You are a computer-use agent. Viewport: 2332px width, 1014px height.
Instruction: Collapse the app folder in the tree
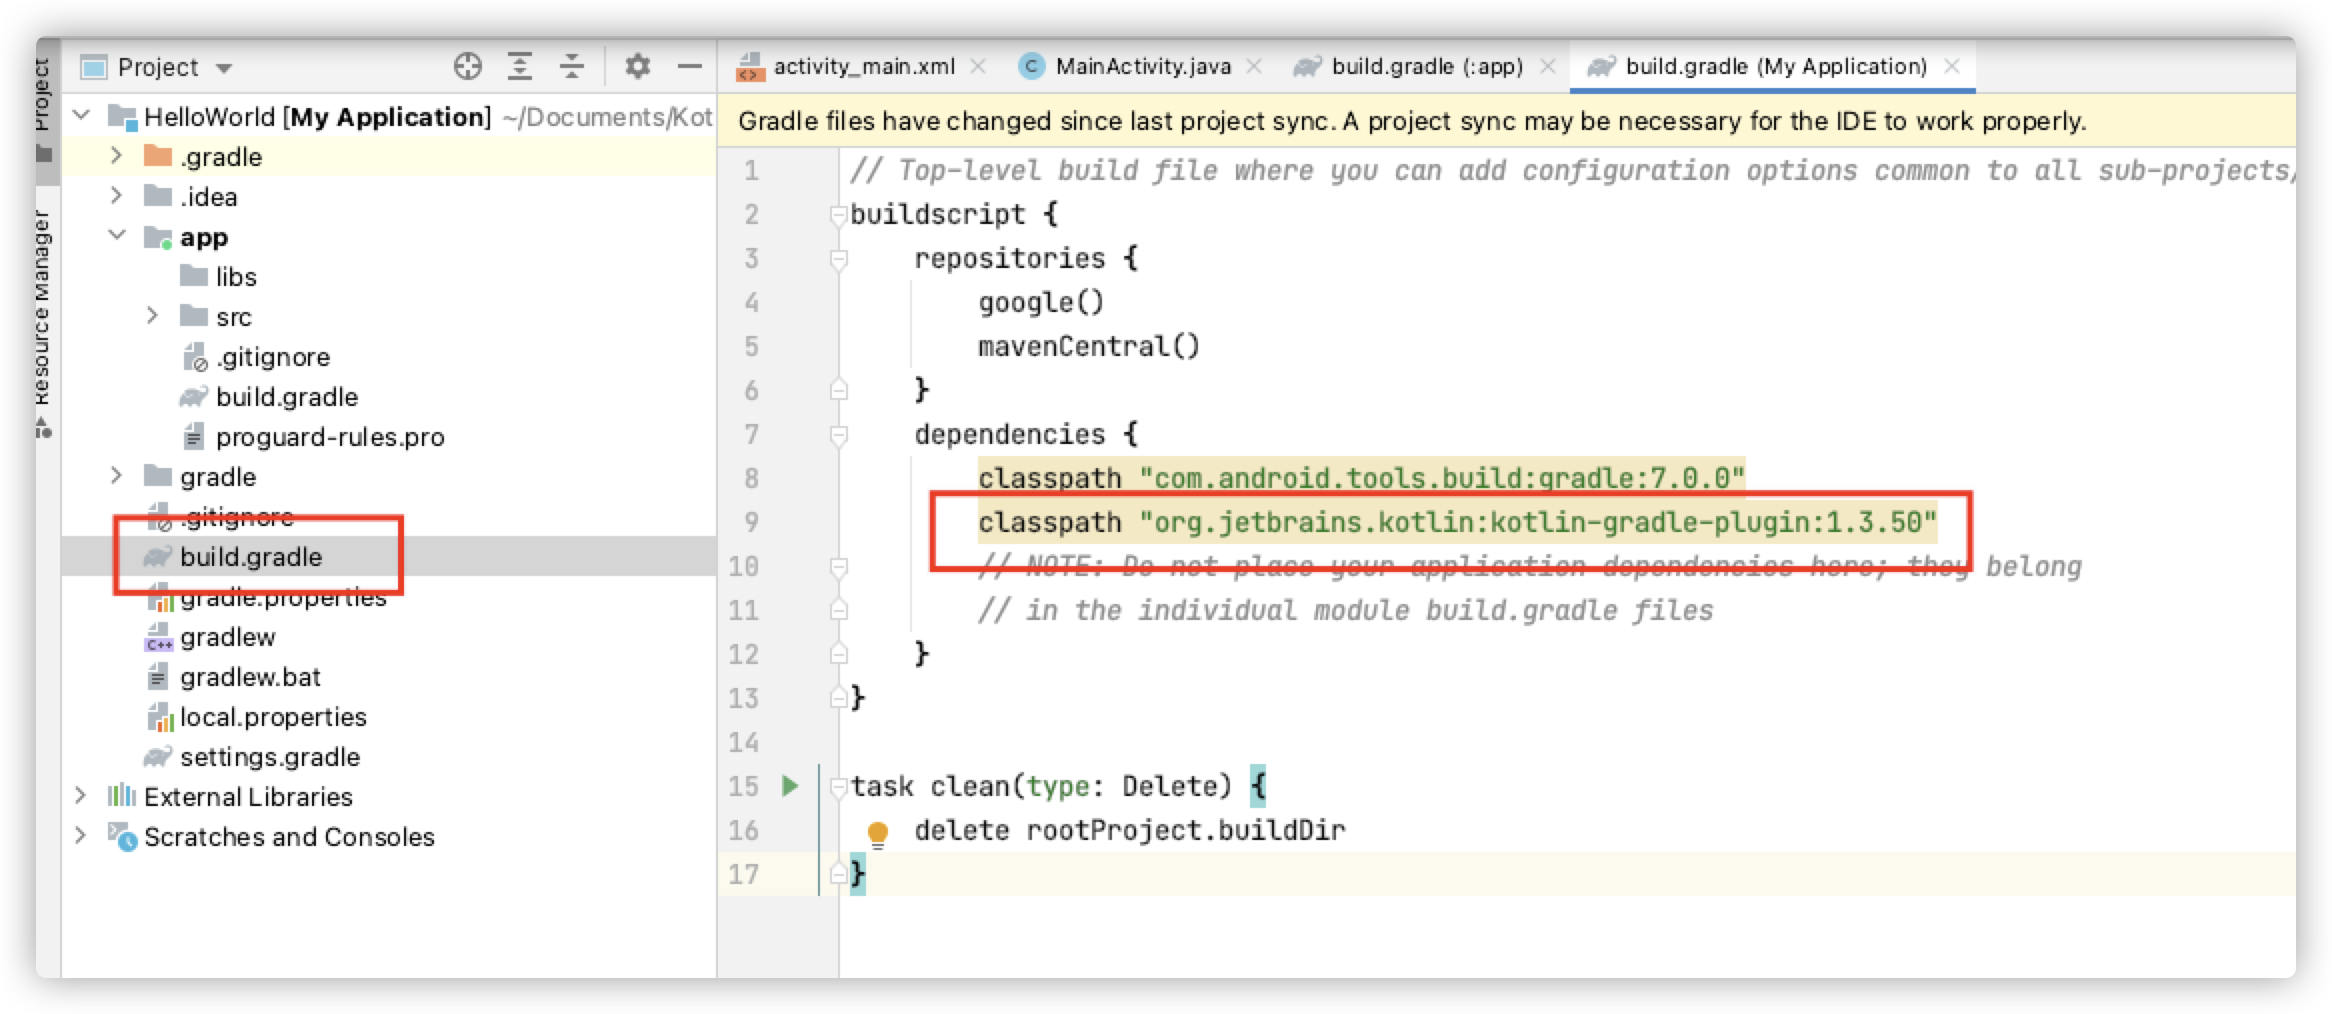tap(117, 237)
